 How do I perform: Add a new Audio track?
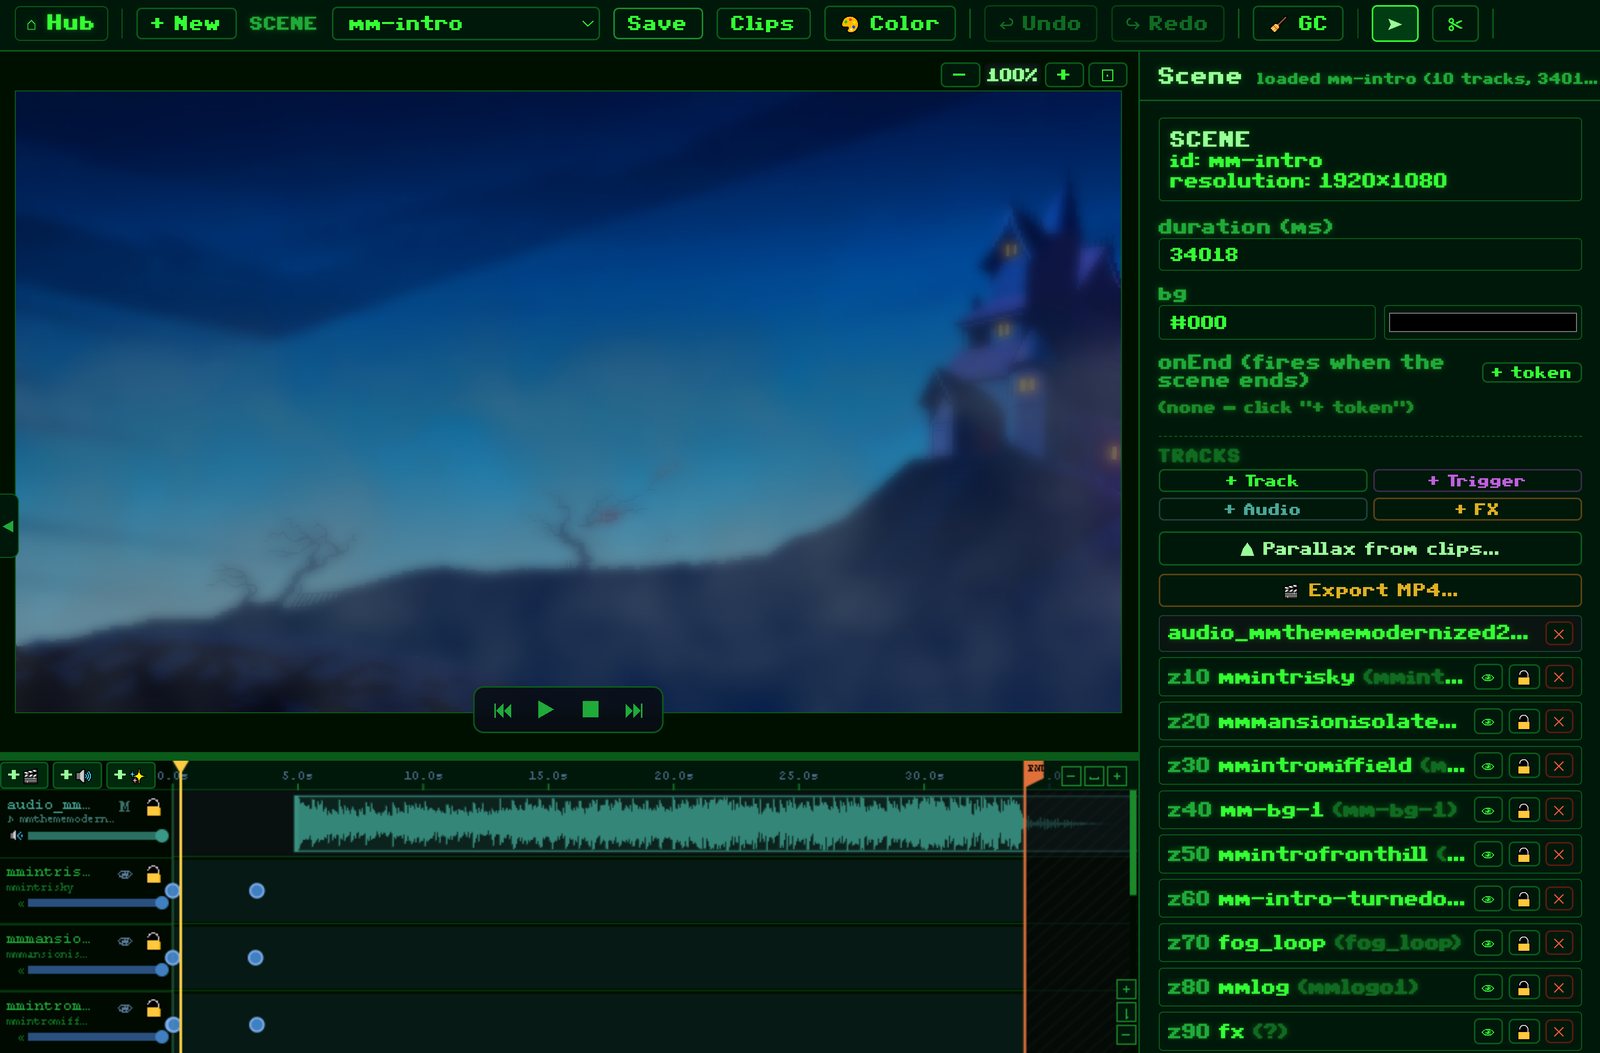click(x=1262, y=509)
